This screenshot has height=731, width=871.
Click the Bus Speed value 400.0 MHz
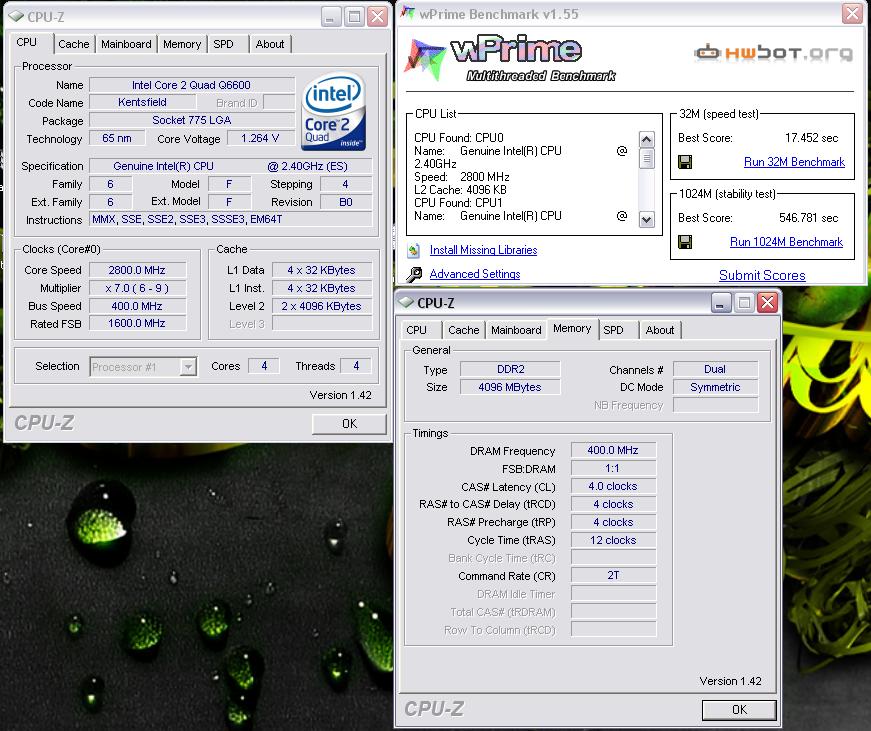click(x=137, y=306)
